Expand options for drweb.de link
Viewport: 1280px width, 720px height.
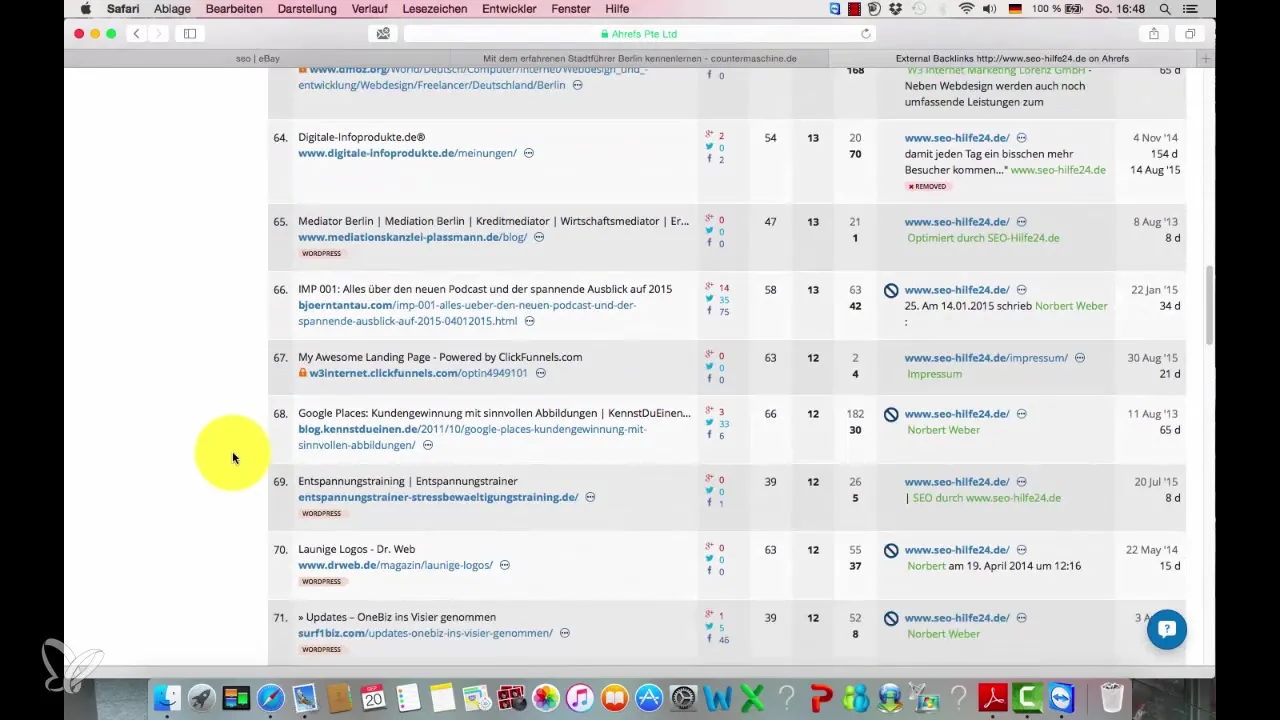click(505, 565)
